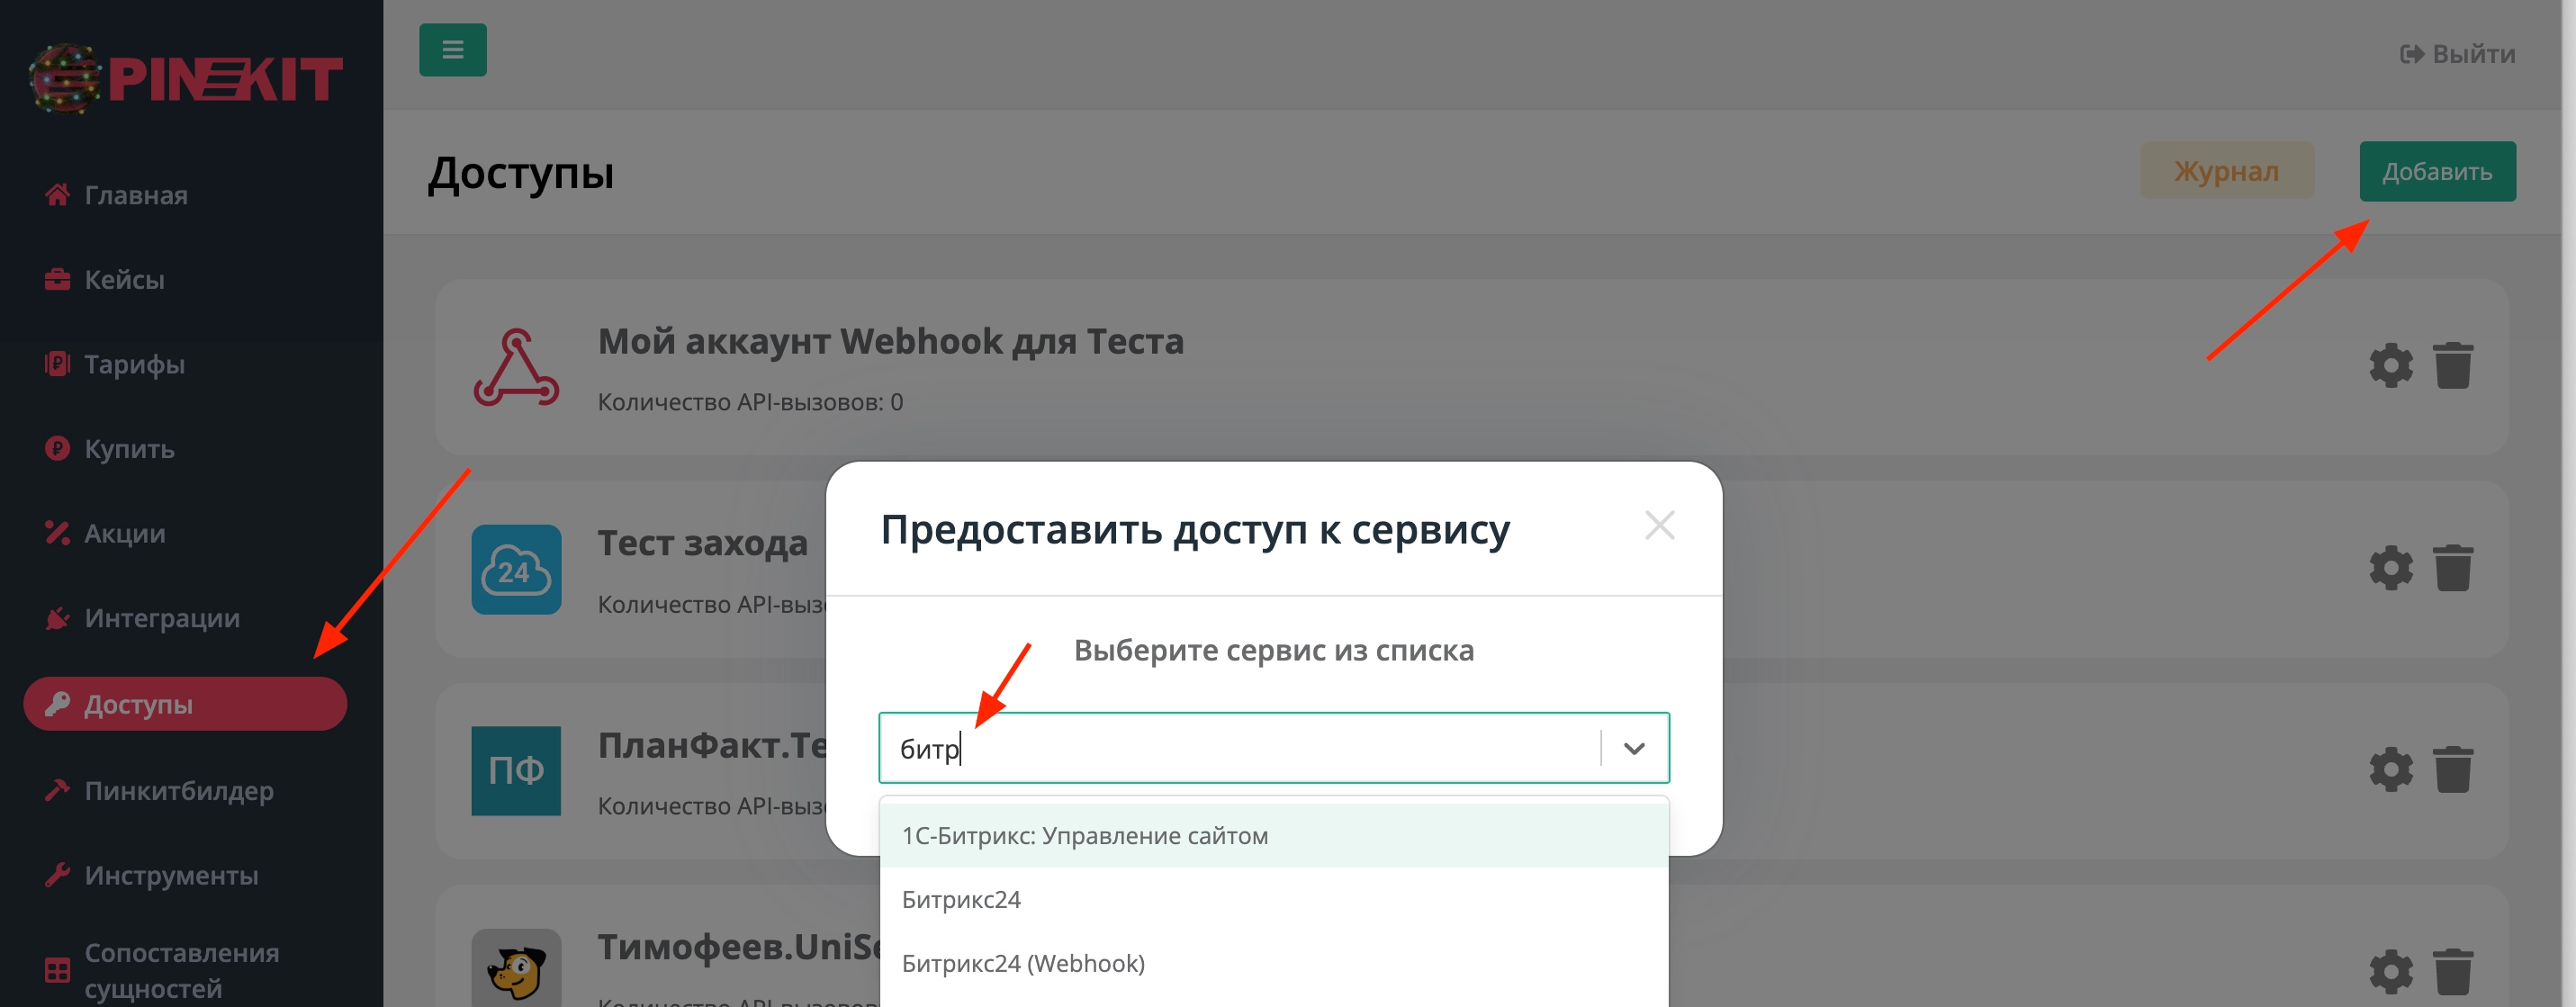Open the Интеграции sidebar section
The width and height of the screenshot is (2576, 1007).
161,619
